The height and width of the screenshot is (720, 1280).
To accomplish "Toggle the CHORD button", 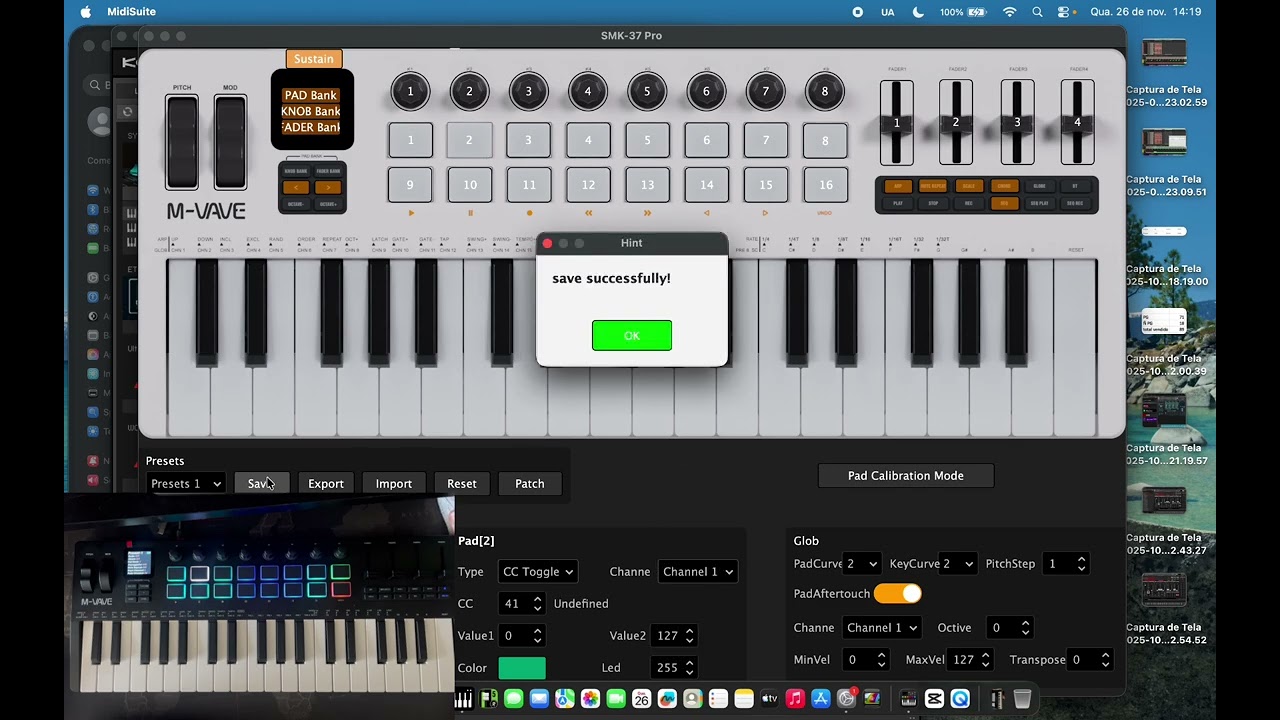I will click(1005, 186).
